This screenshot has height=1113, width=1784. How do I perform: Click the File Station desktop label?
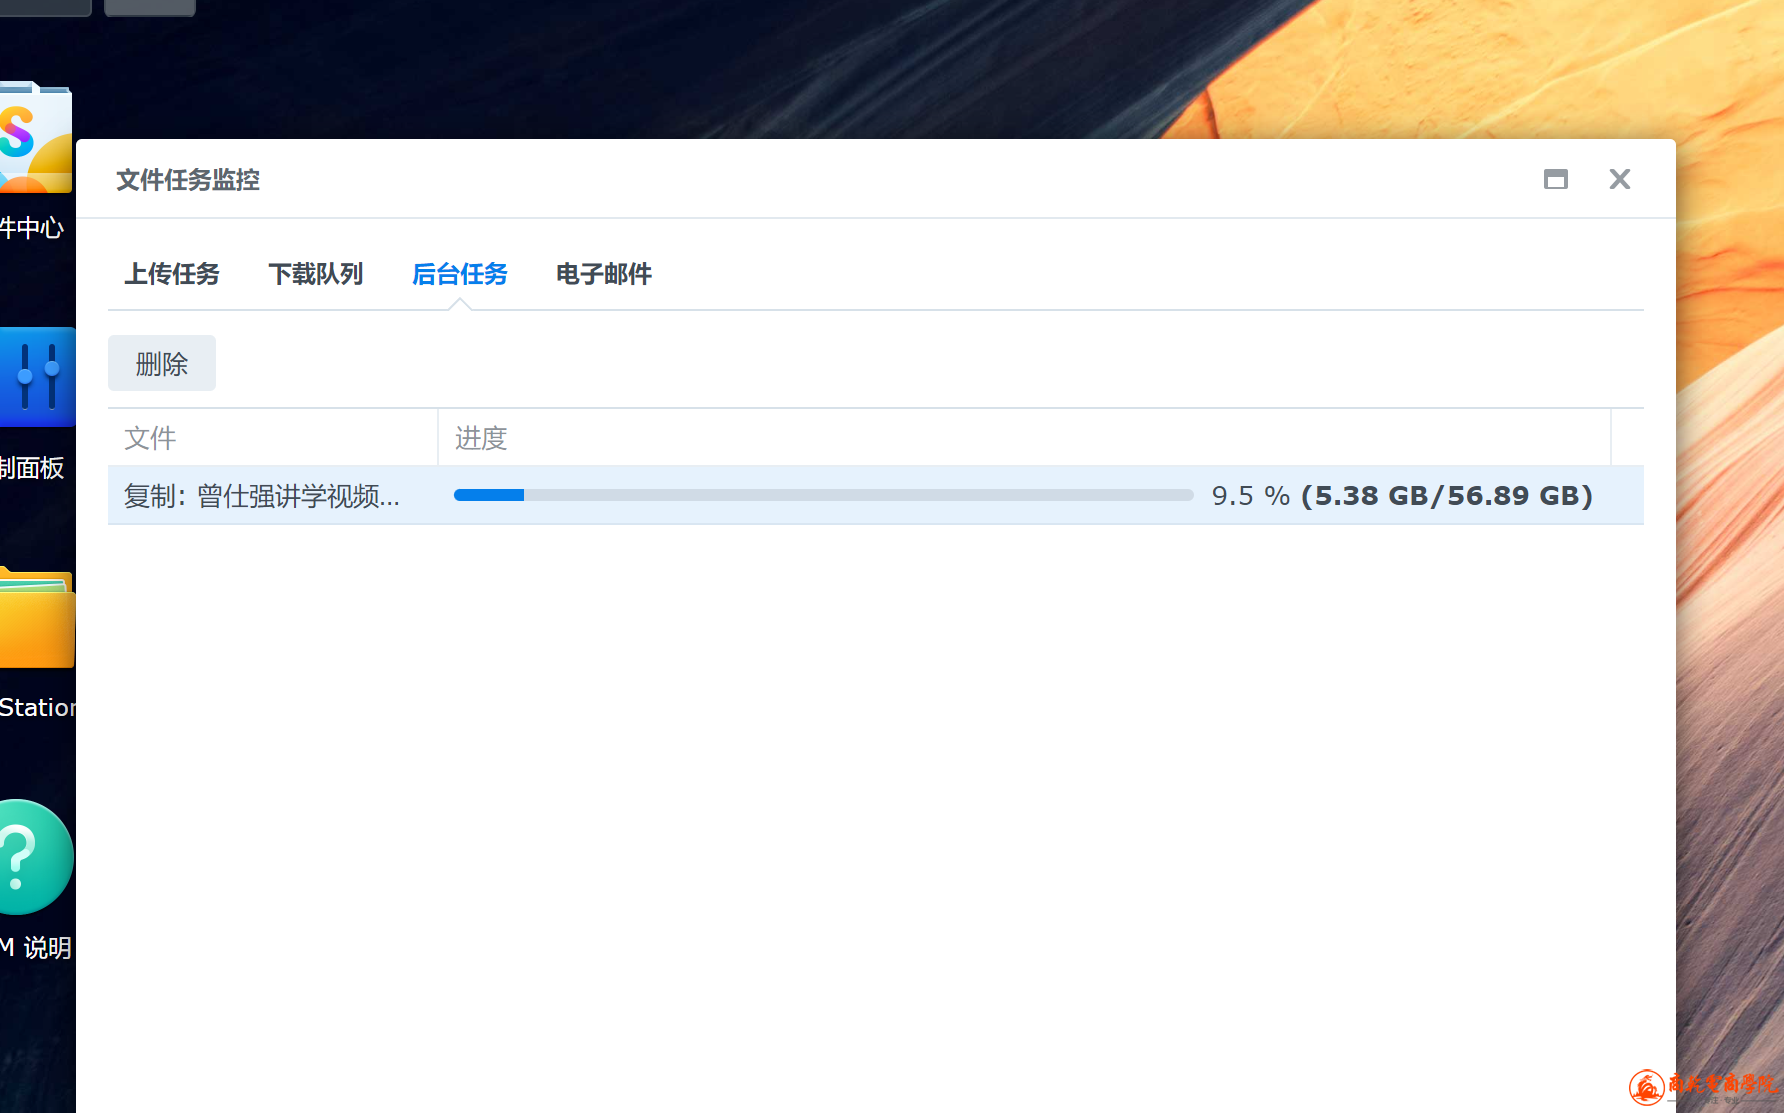(37, 708)
